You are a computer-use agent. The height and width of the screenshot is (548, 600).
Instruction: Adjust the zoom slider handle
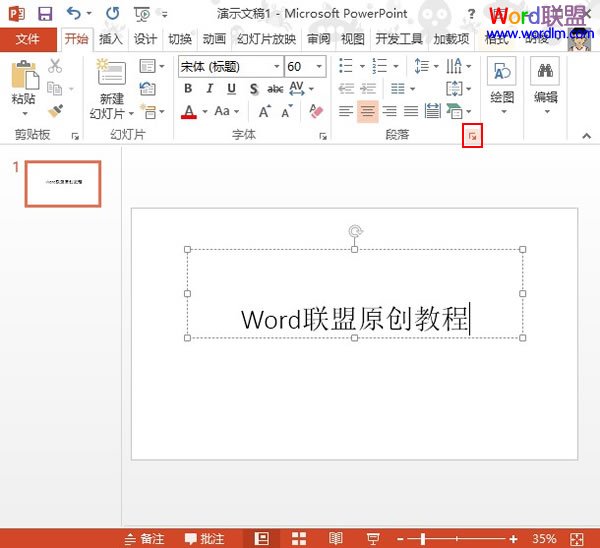(423, 539)
